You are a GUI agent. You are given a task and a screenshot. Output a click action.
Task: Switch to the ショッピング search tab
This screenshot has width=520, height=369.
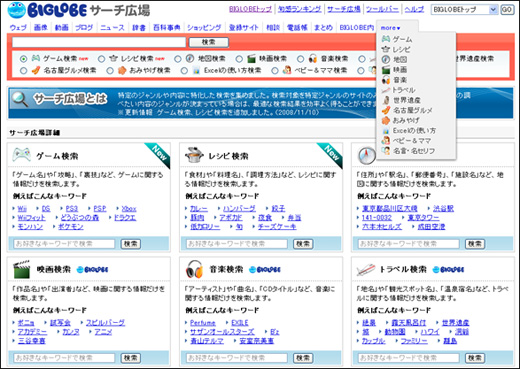click(x=204, y=28)
